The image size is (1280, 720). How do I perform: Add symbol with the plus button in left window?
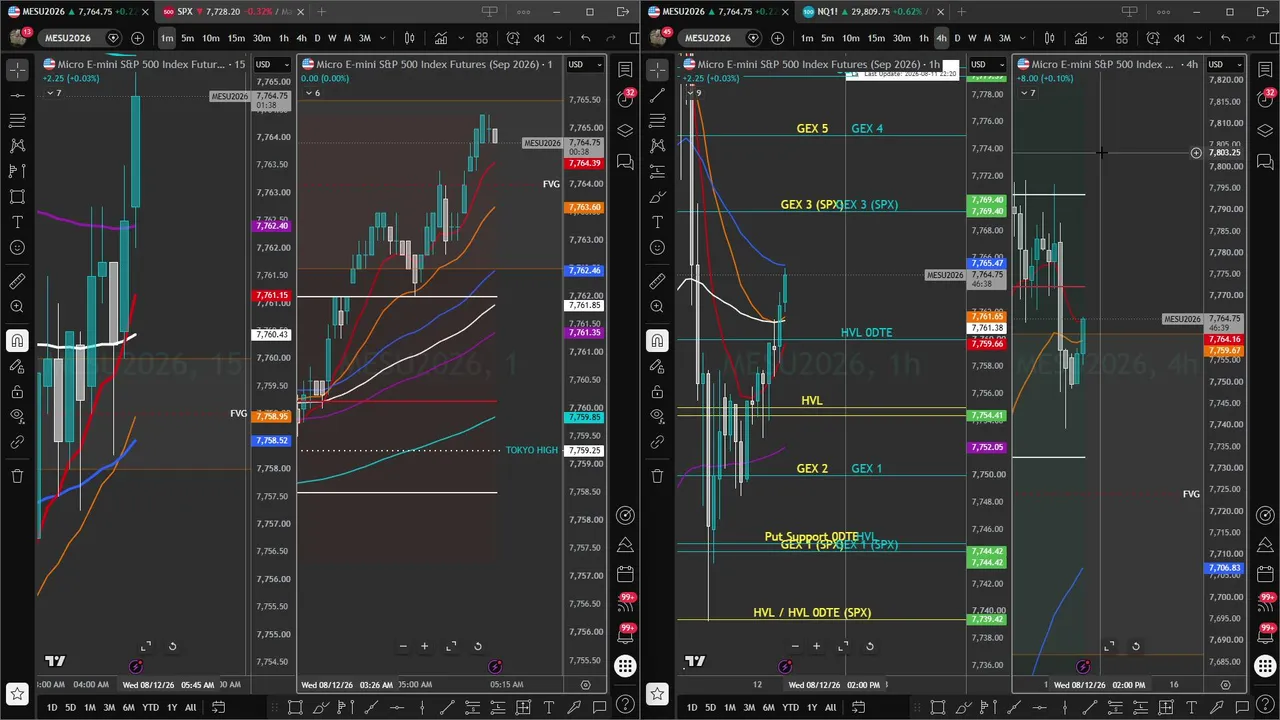click(x=137, y=38)
